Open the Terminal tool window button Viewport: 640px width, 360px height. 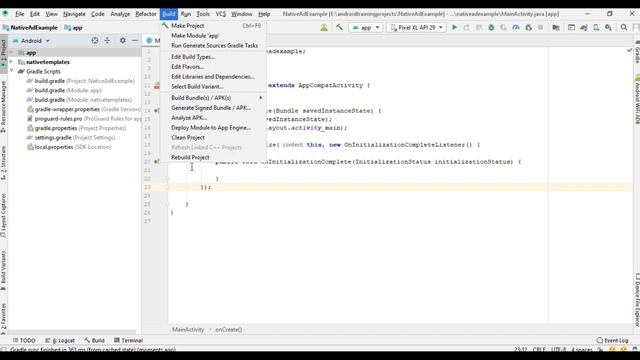128,340
